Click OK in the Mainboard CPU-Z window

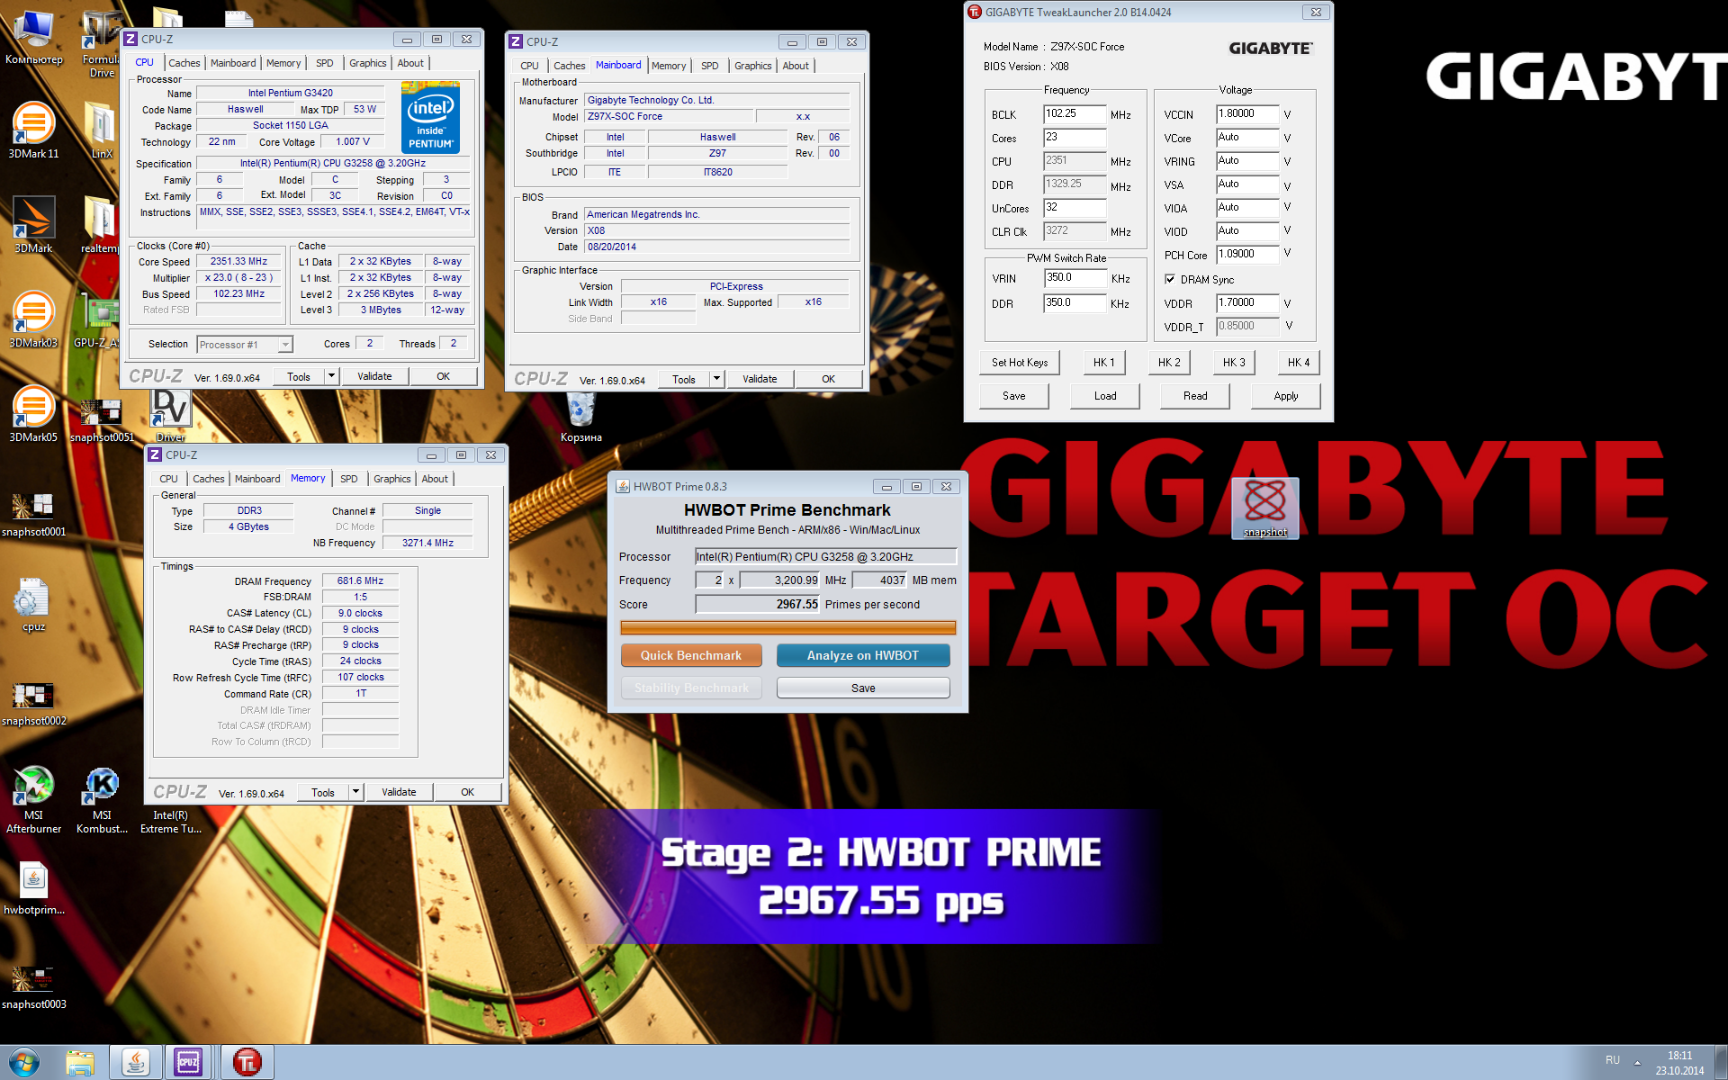click(x=828, y=379)
